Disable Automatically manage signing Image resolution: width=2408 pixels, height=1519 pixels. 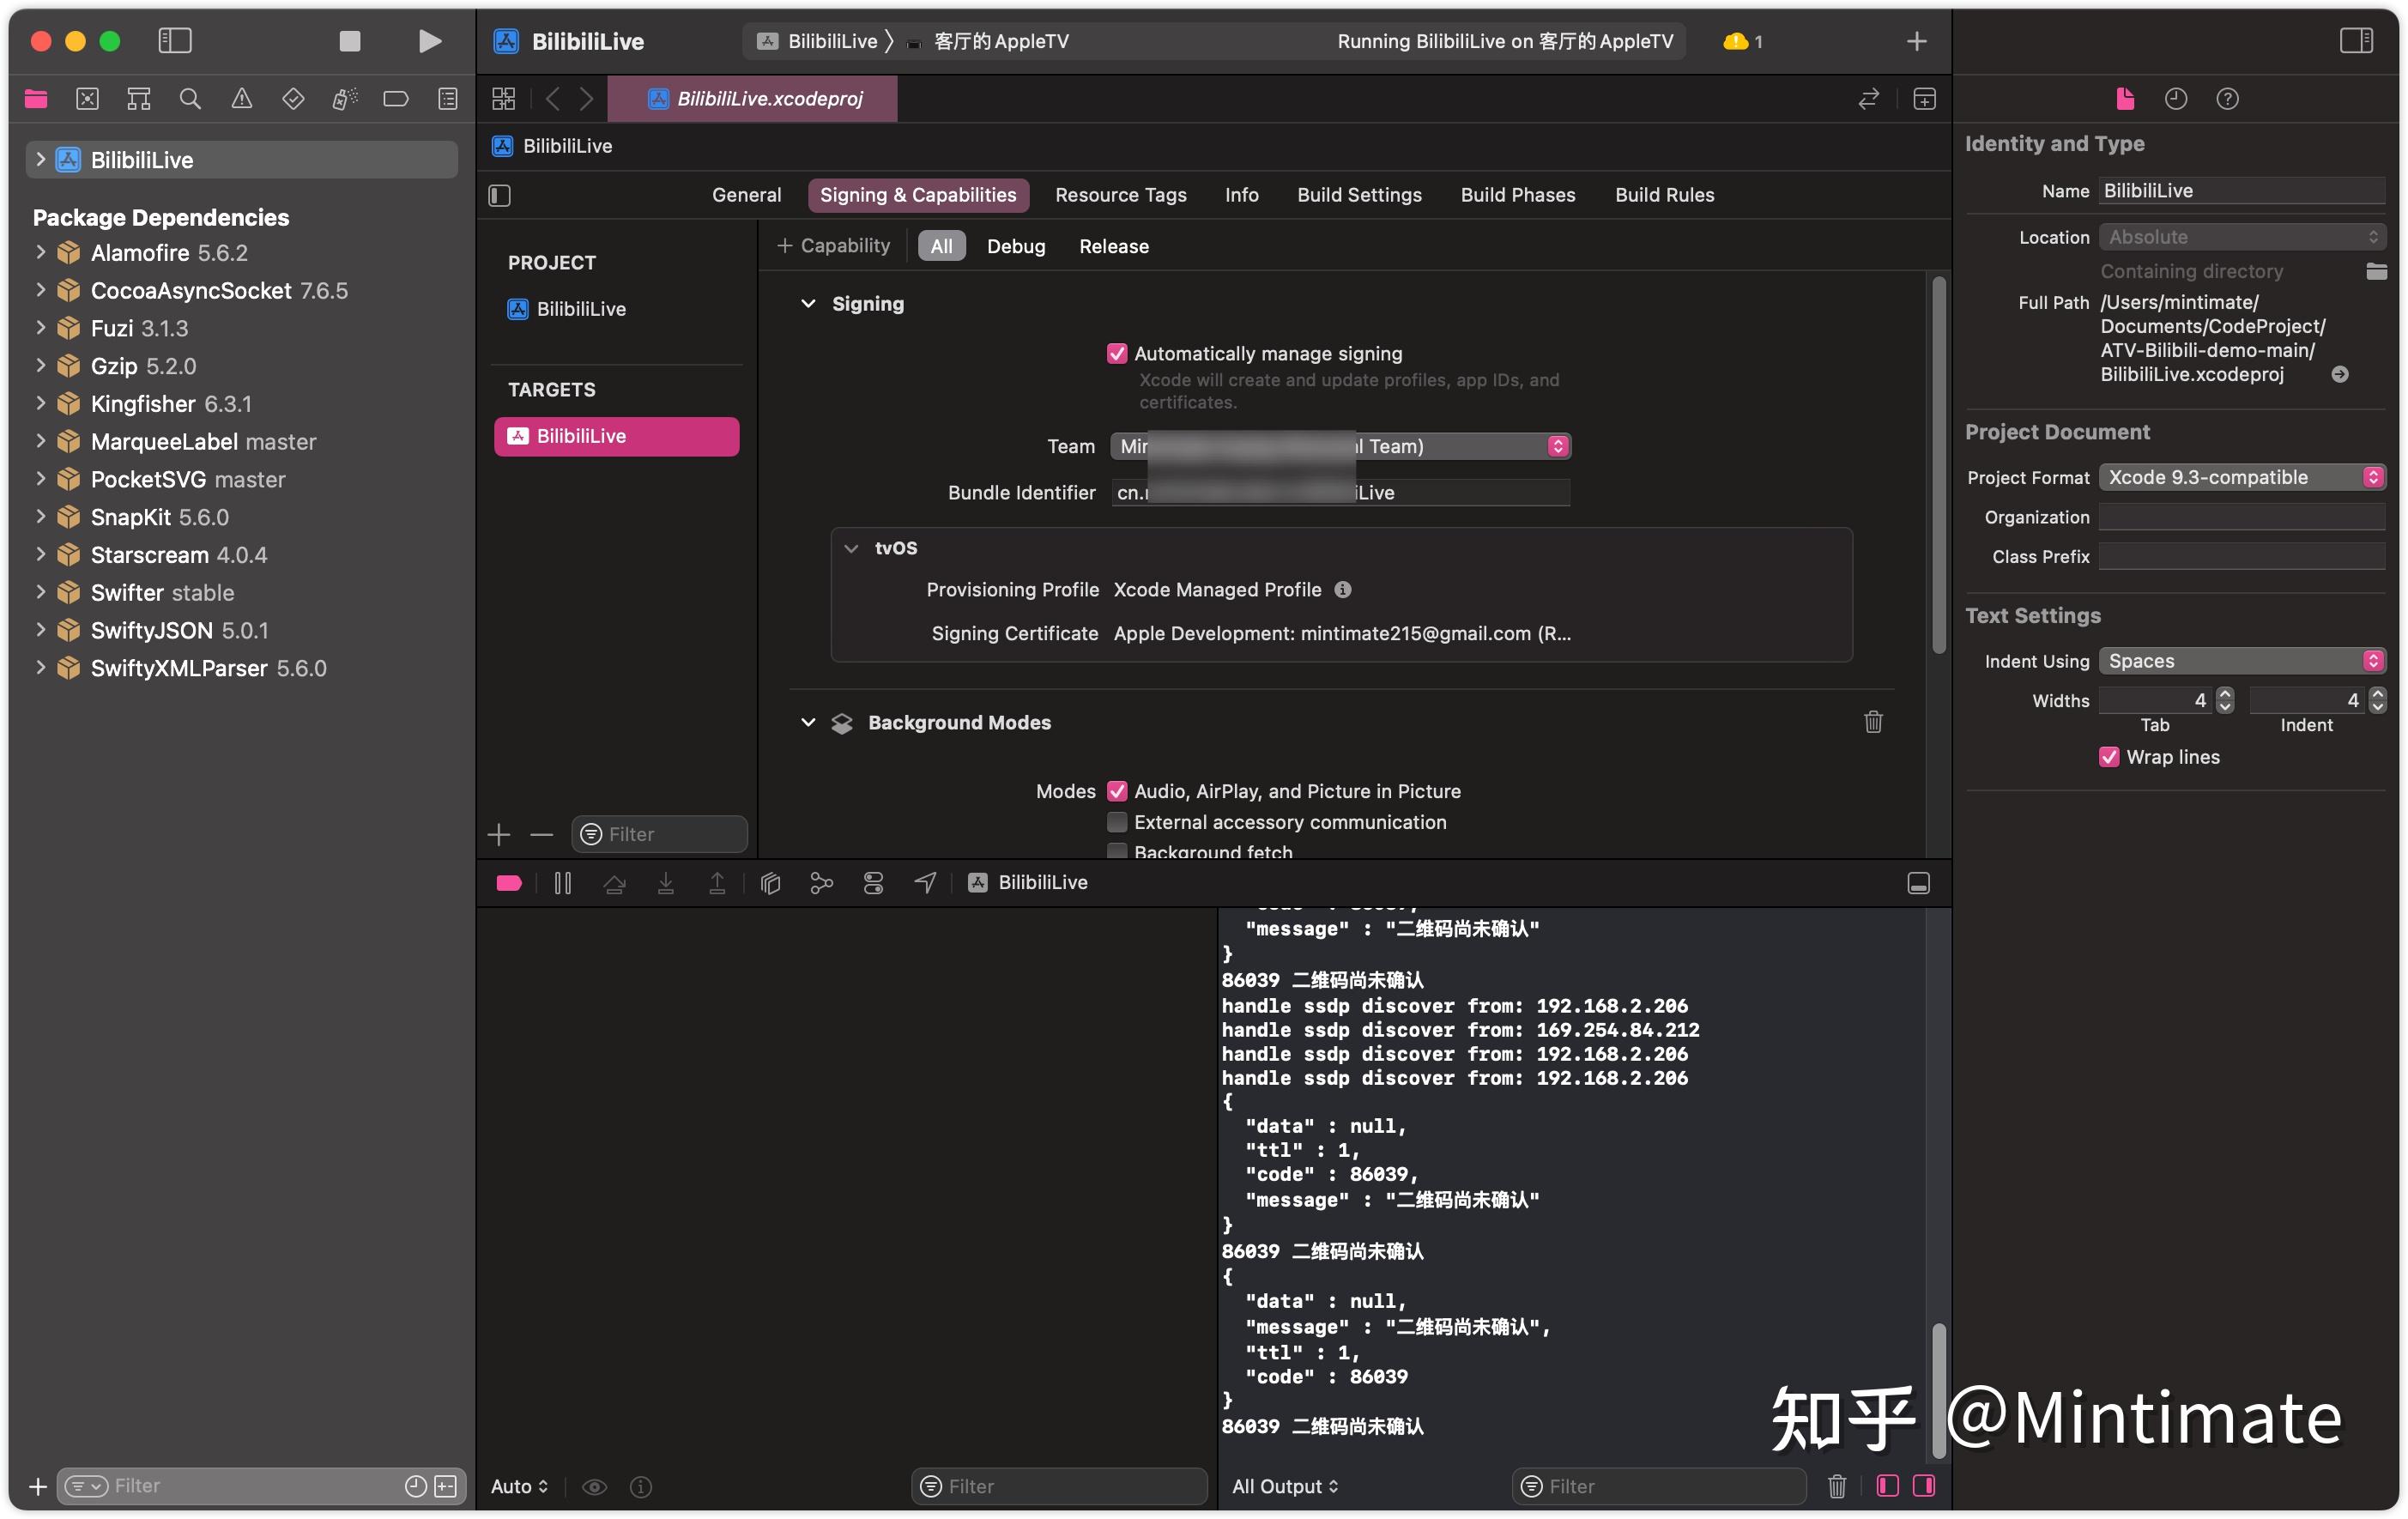[1118, 353]
